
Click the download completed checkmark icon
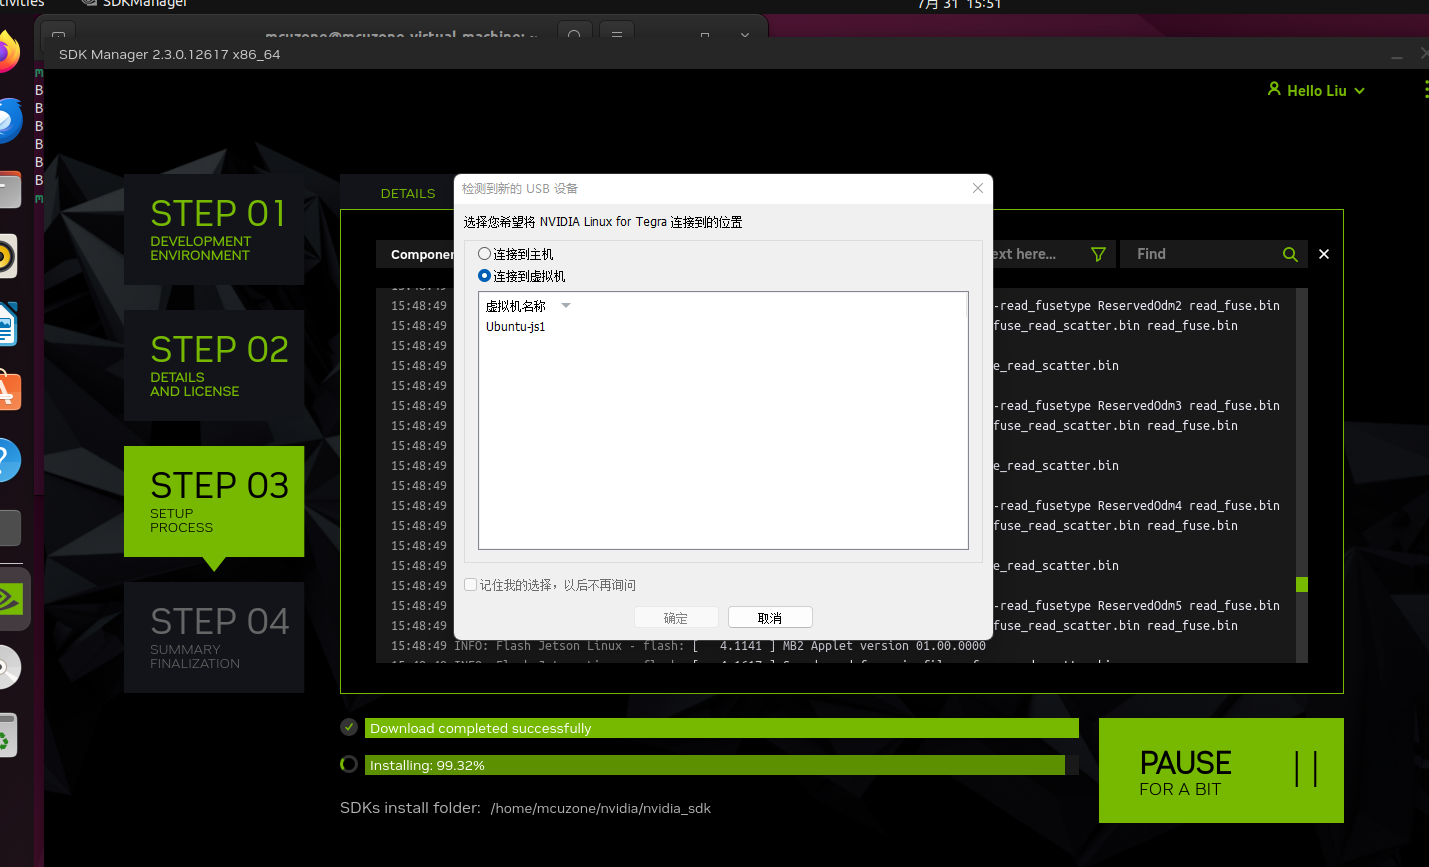click(349, 727)
